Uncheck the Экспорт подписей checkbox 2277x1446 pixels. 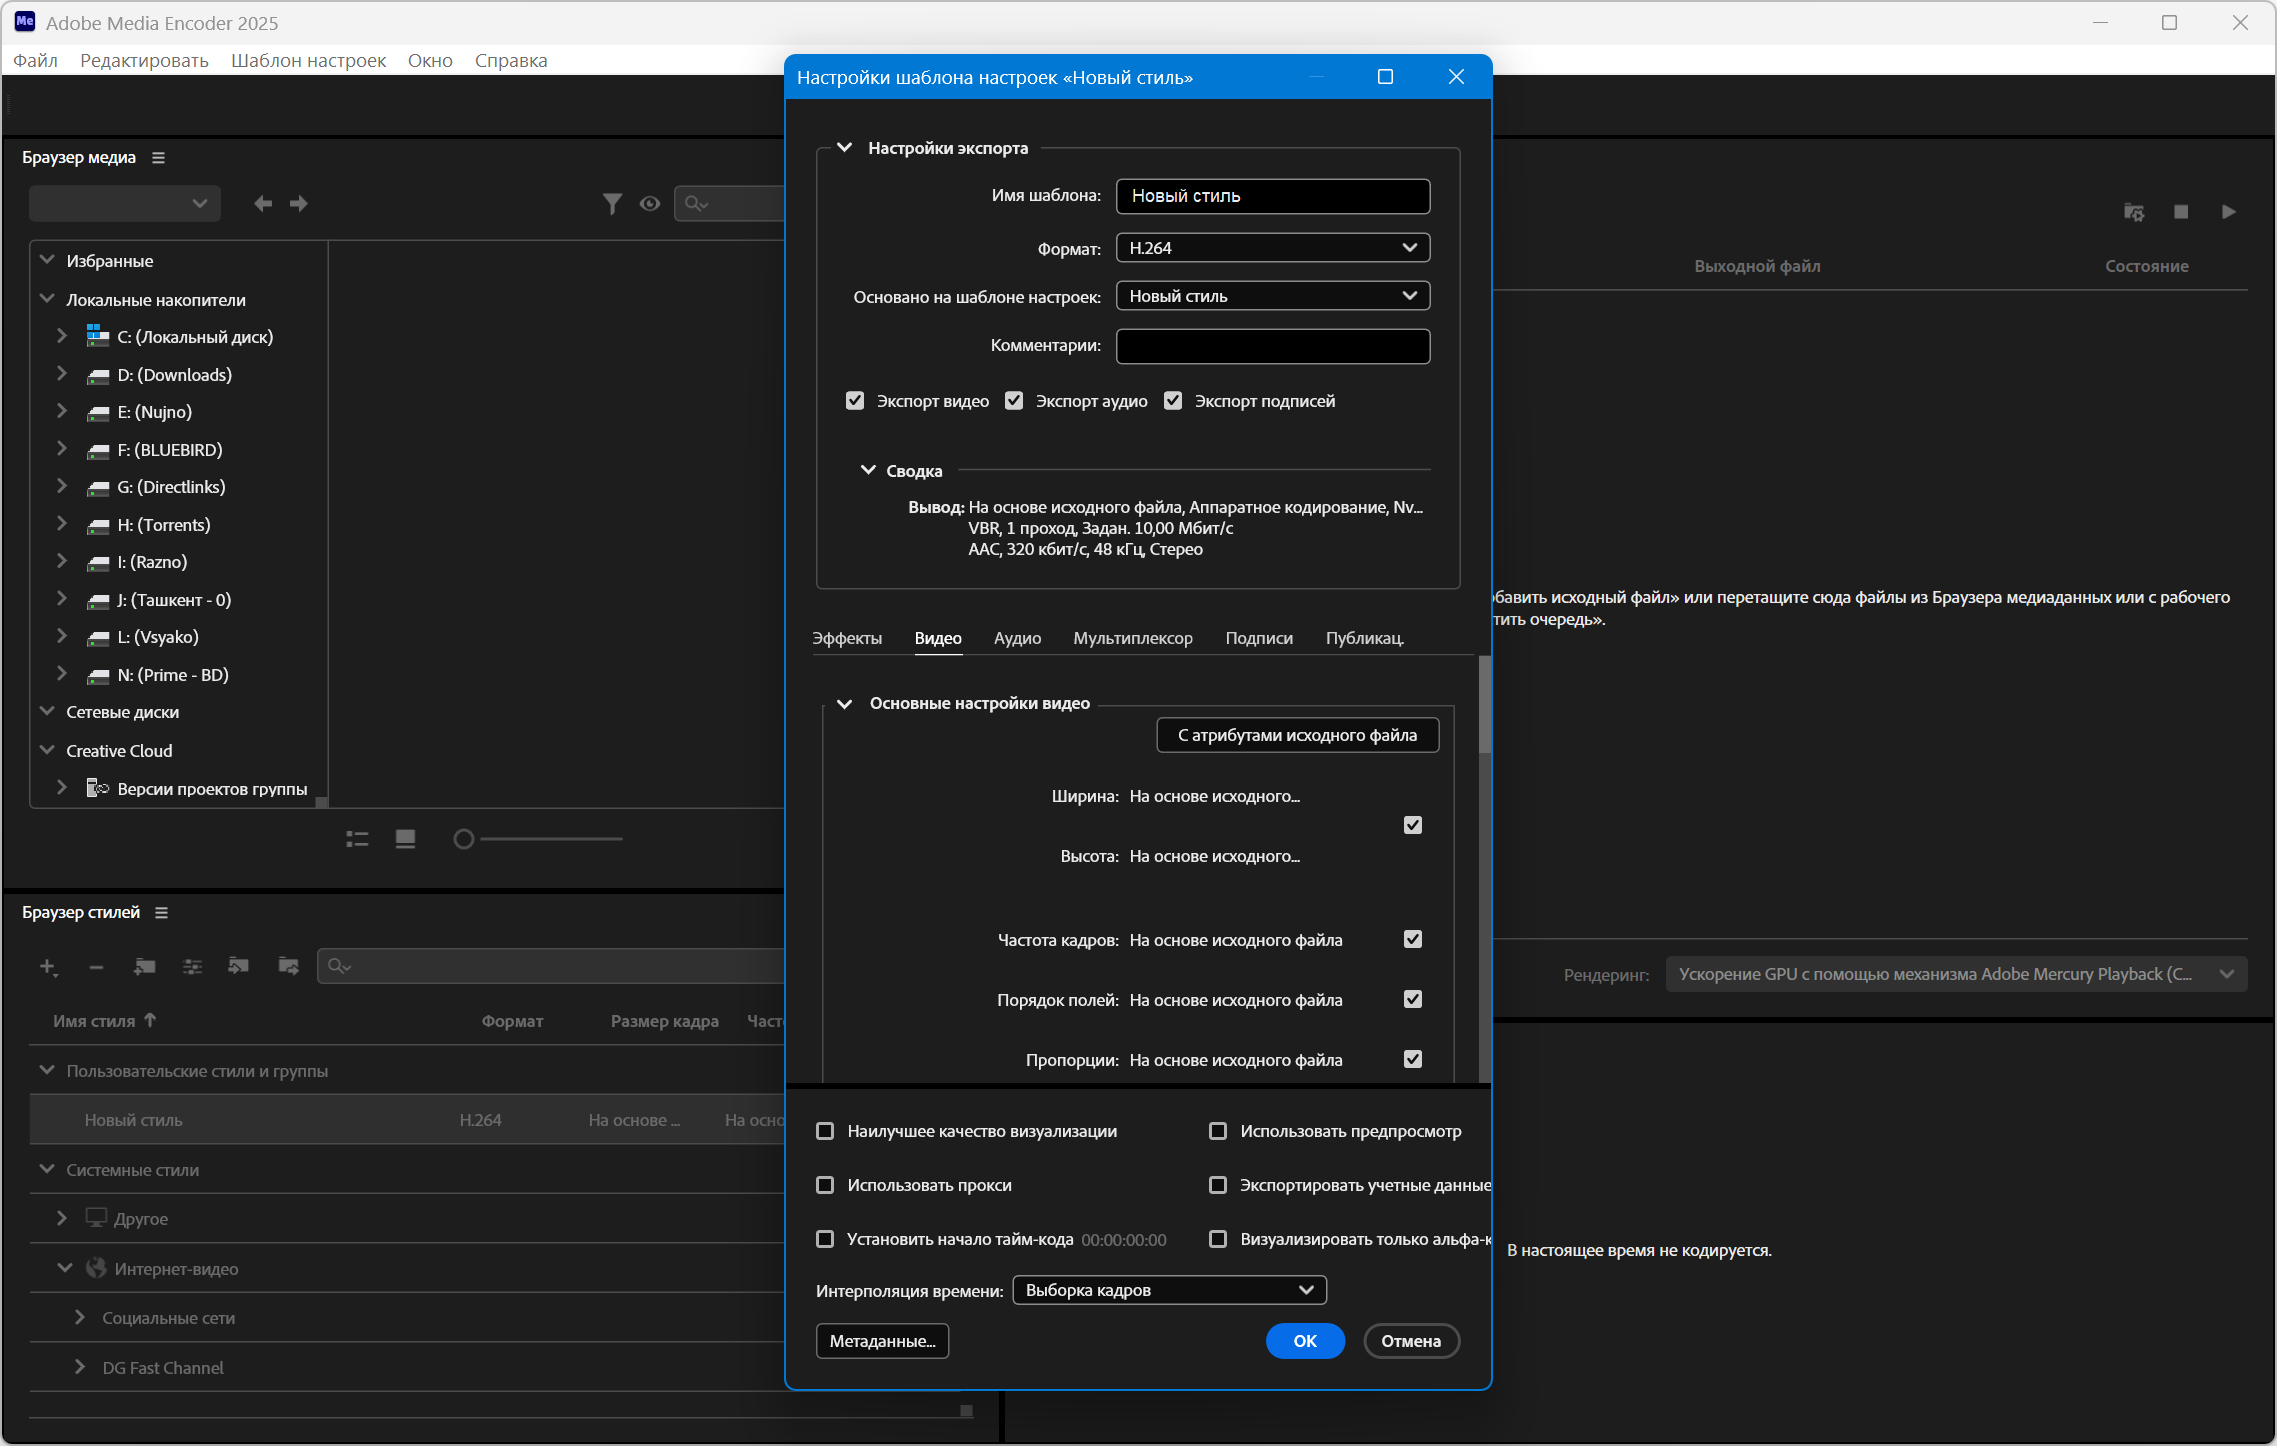pyautogui.click(x=1173, y=401)
